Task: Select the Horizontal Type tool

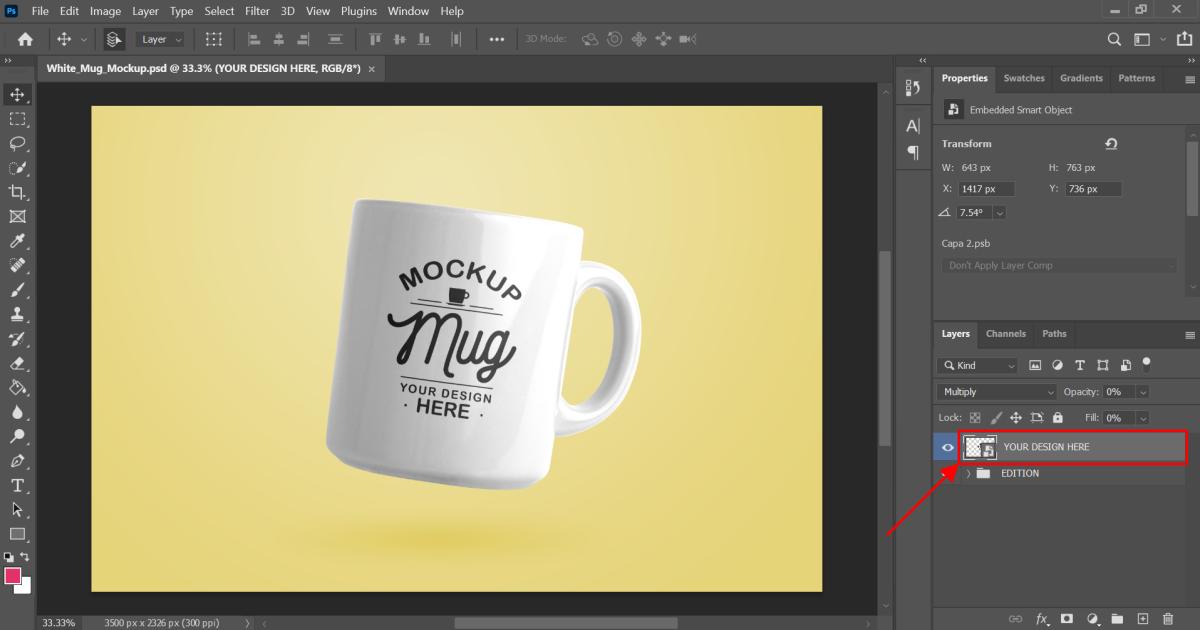Action: pos(17,485)
